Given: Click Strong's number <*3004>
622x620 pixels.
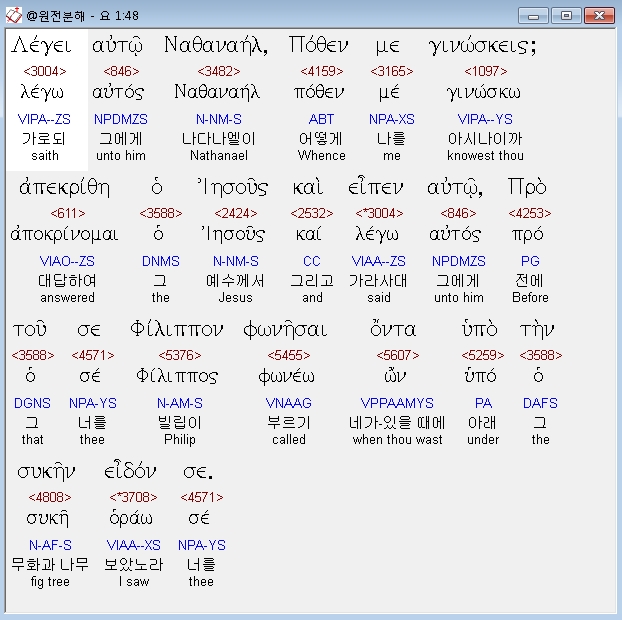Looking at the screenshot, I should click(x=379, y=213).
